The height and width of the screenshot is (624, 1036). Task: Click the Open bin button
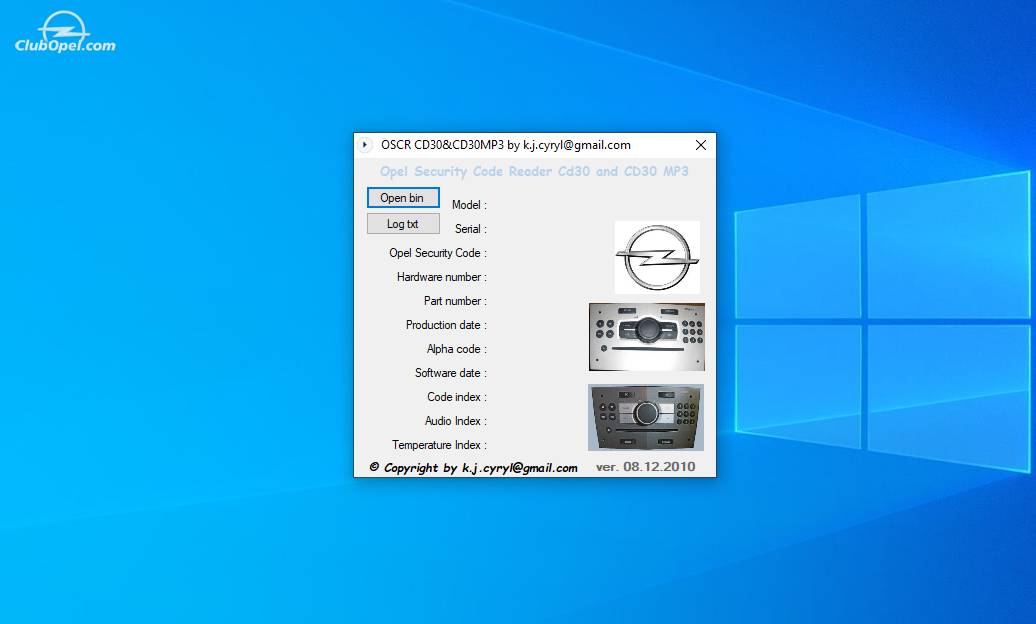pos(403,198)
